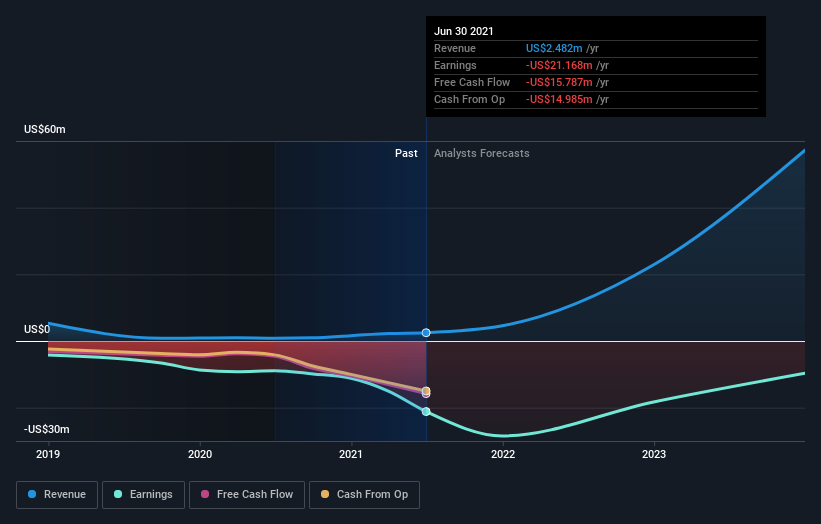Screen dimensions: 821x524
Task: Toggle the Revenue legend button
Action: click(x=57, y=495)
